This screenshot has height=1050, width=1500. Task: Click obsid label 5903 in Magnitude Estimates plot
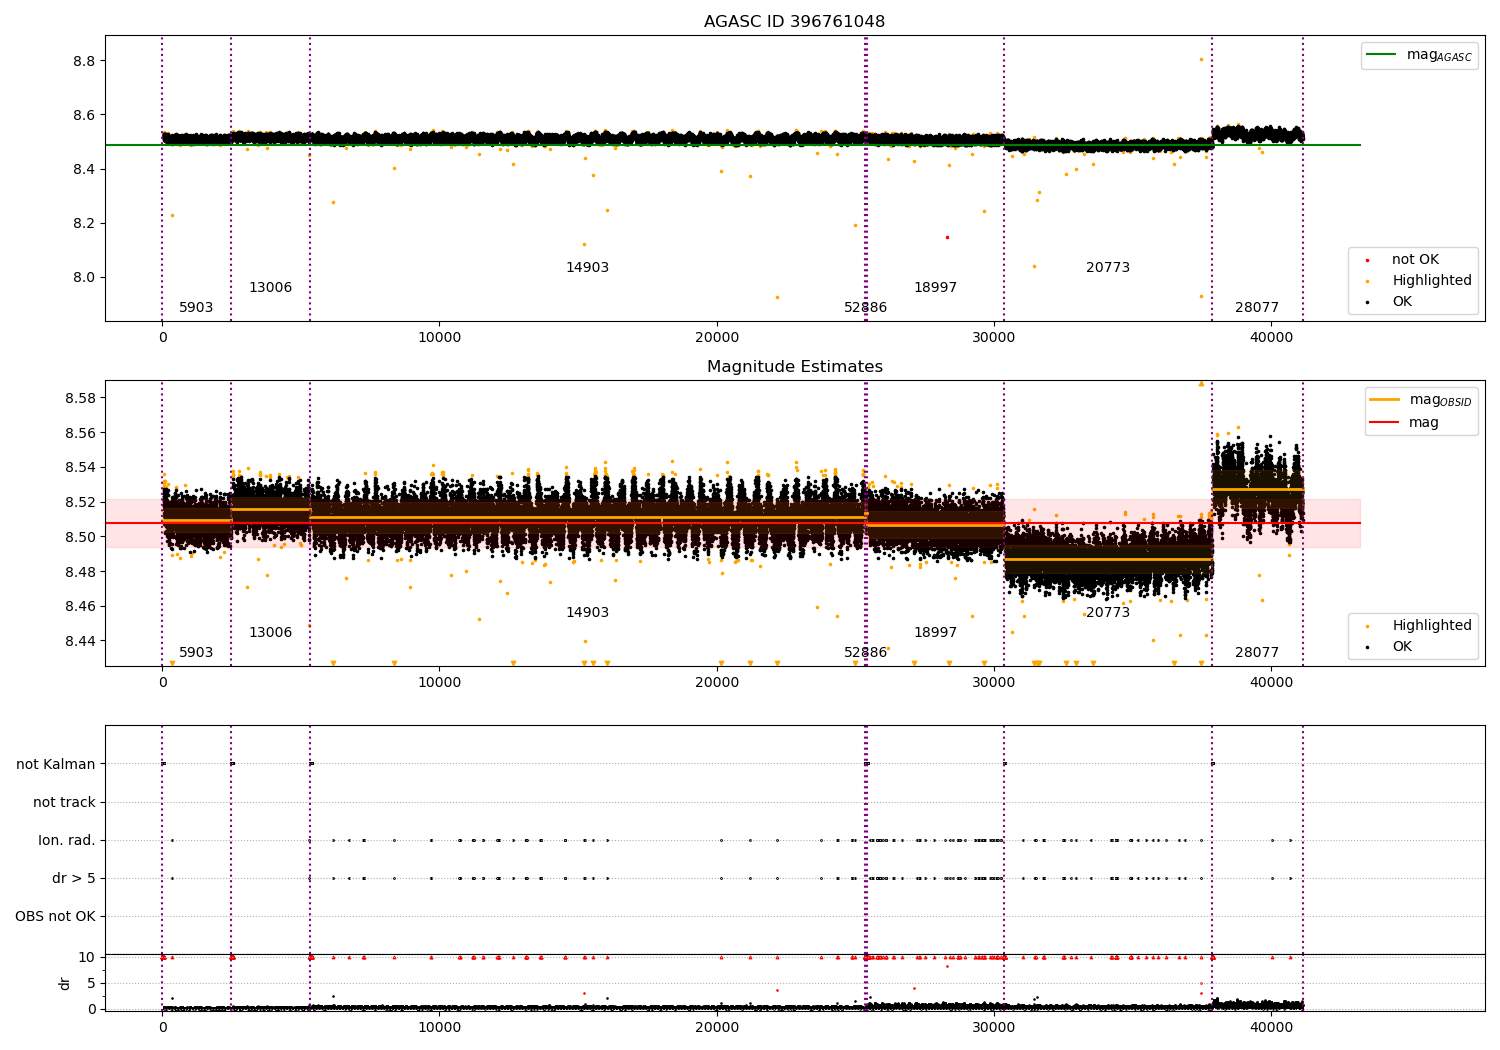click(x=196, y=653)
